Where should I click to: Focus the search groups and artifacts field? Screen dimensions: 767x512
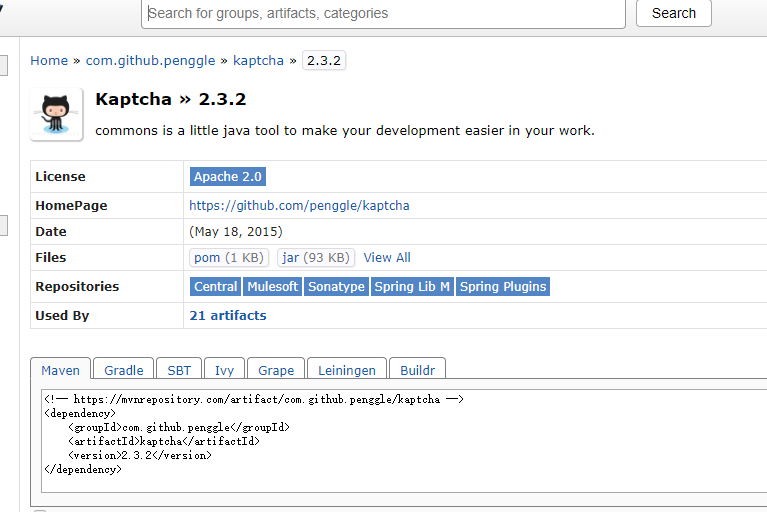point(383,13)
